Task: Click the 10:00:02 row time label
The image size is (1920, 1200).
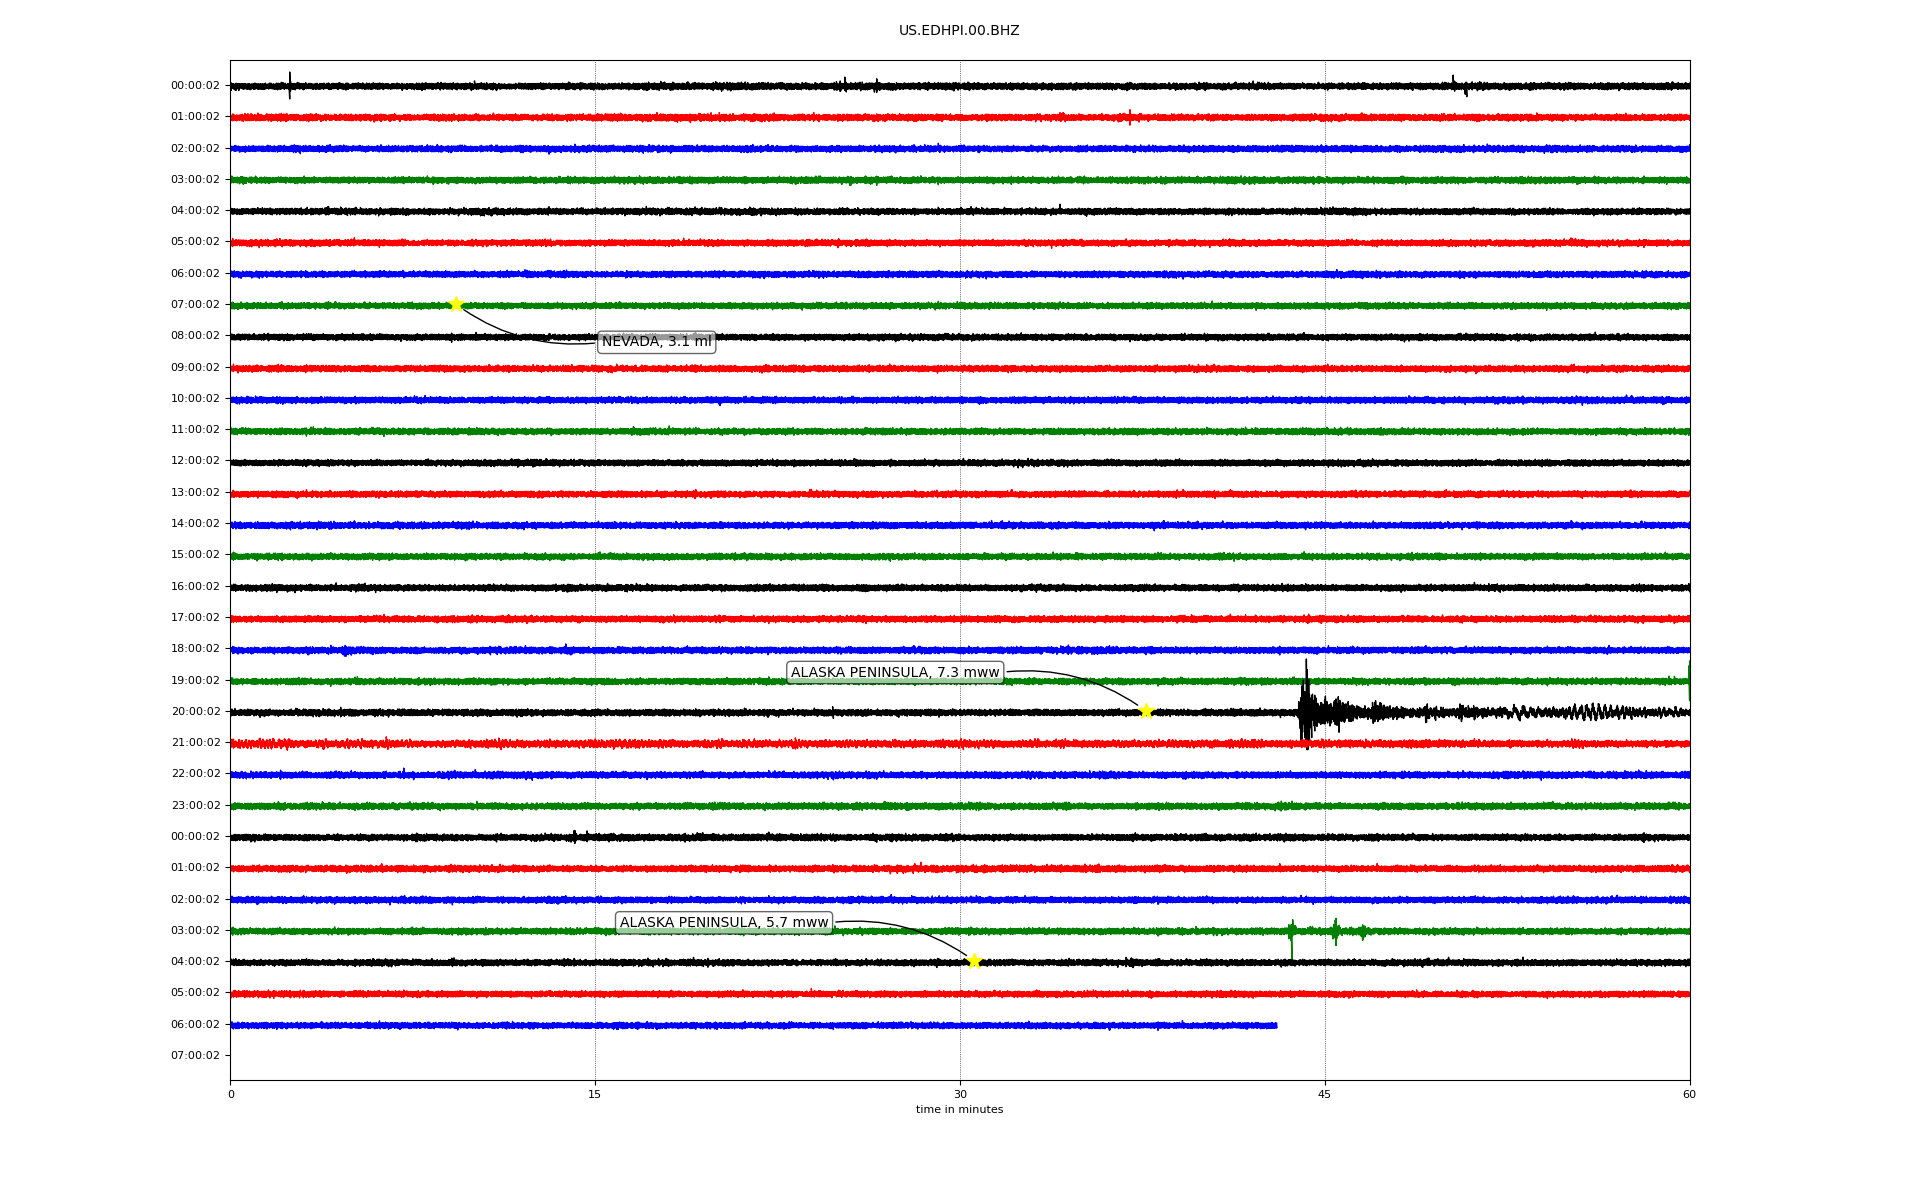Action: click(195, 399)
